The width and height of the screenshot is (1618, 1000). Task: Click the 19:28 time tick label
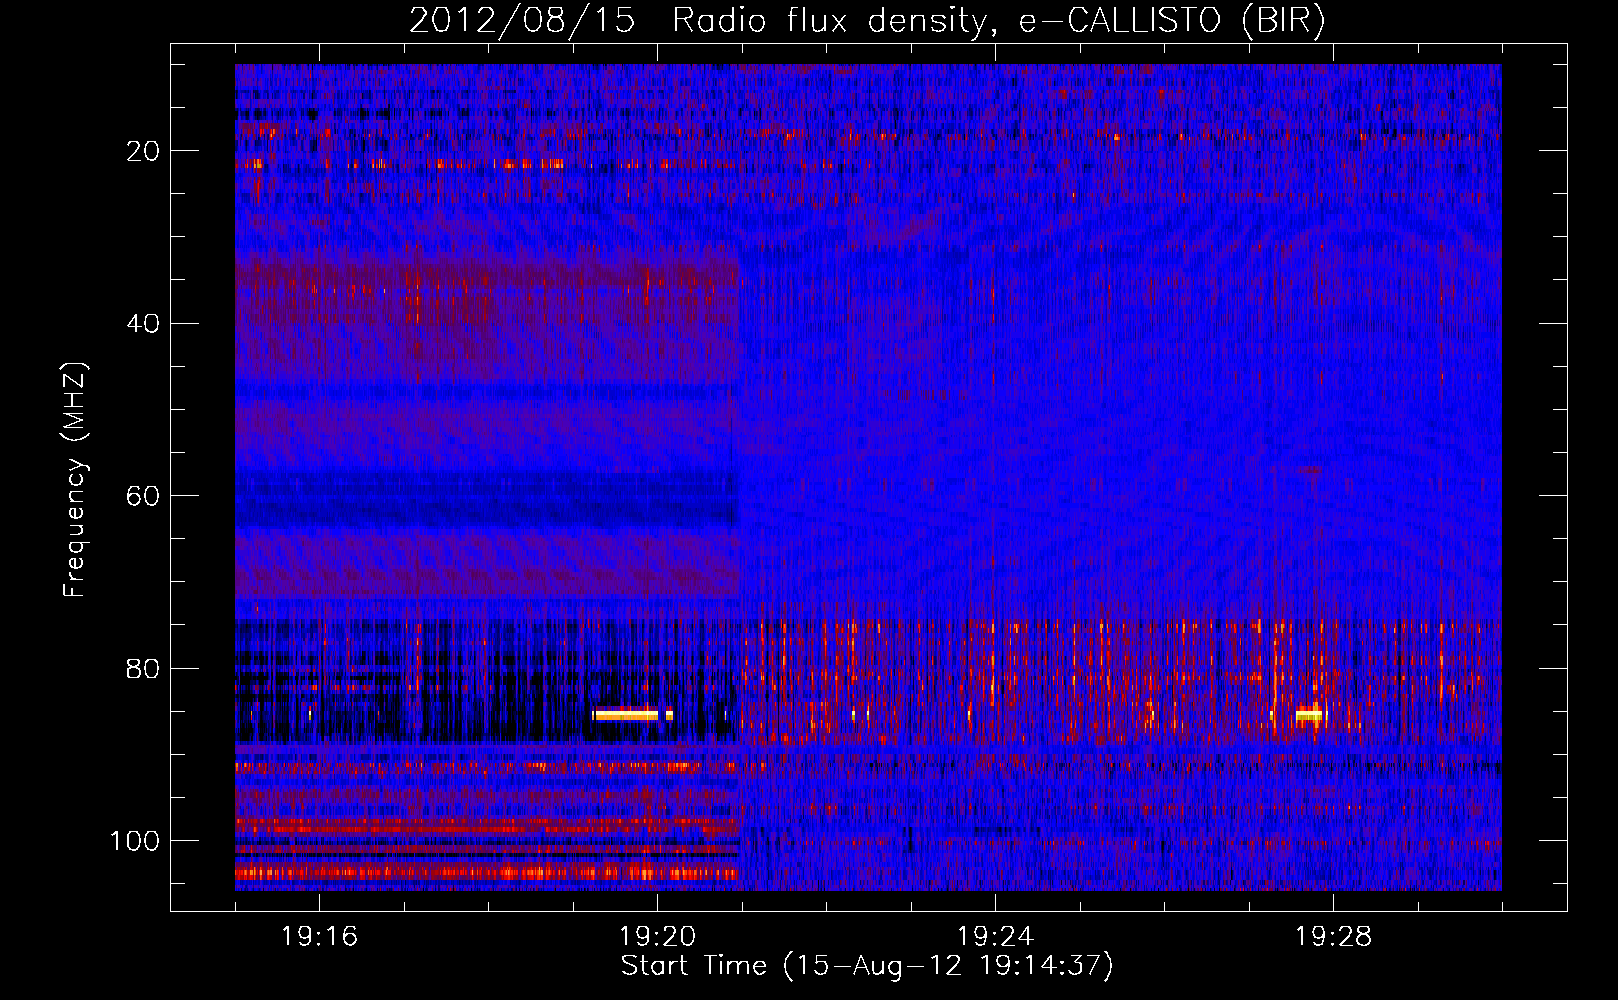click(1334, 936)
